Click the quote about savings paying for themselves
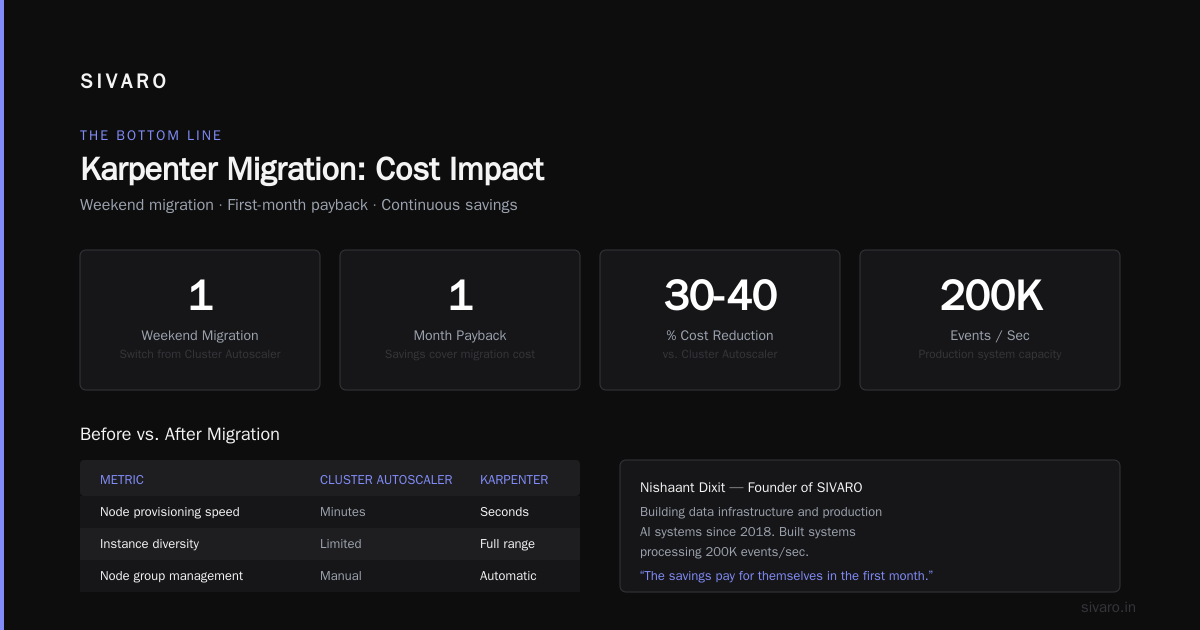 [786, 576]
